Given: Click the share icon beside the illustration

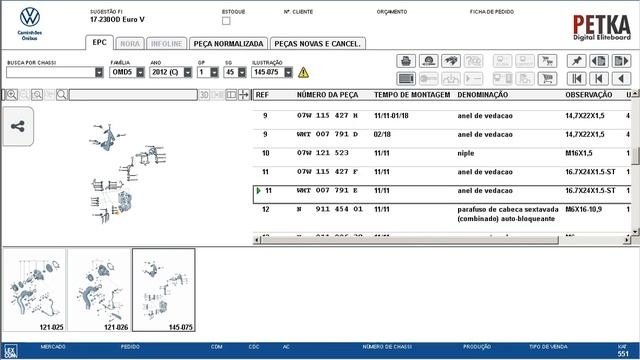Looking at the screenshot, I should 18,126.
